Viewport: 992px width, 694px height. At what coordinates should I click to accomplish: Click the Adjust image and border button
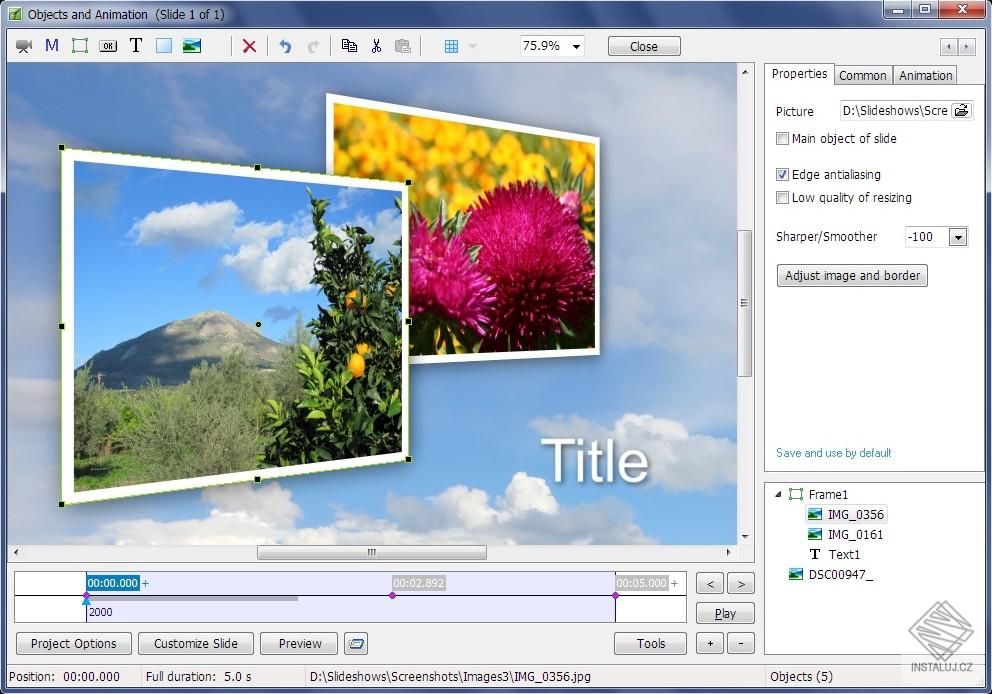coord(851,275)
